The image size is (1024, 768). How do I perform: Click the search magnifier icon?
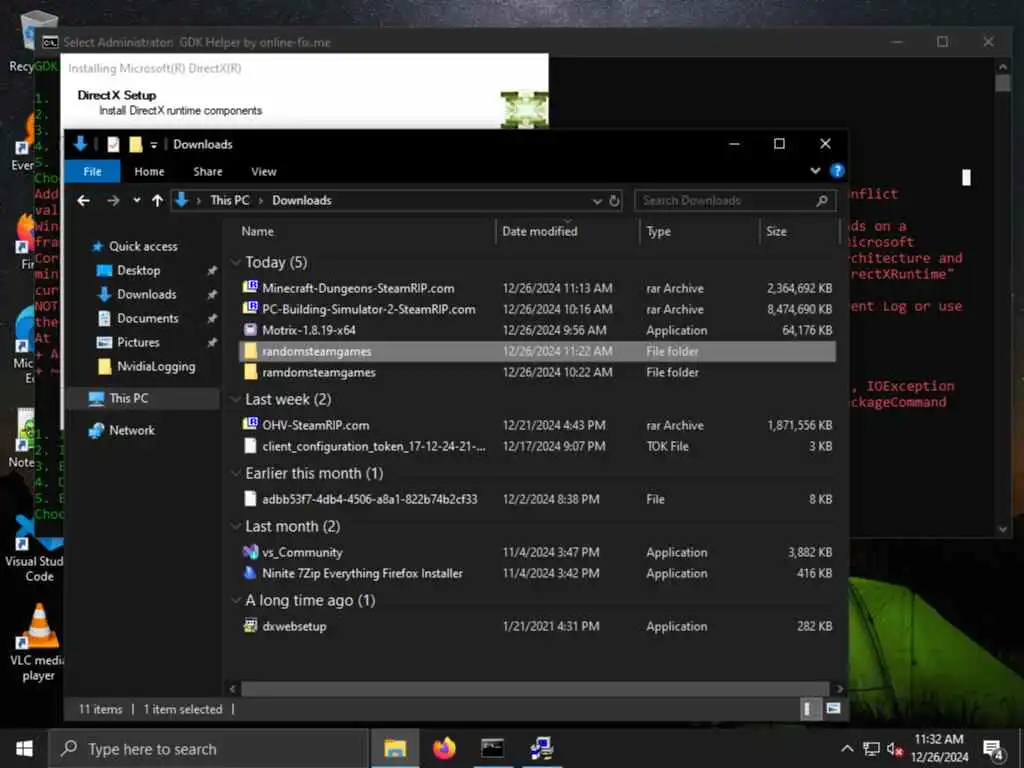point(822,200)
